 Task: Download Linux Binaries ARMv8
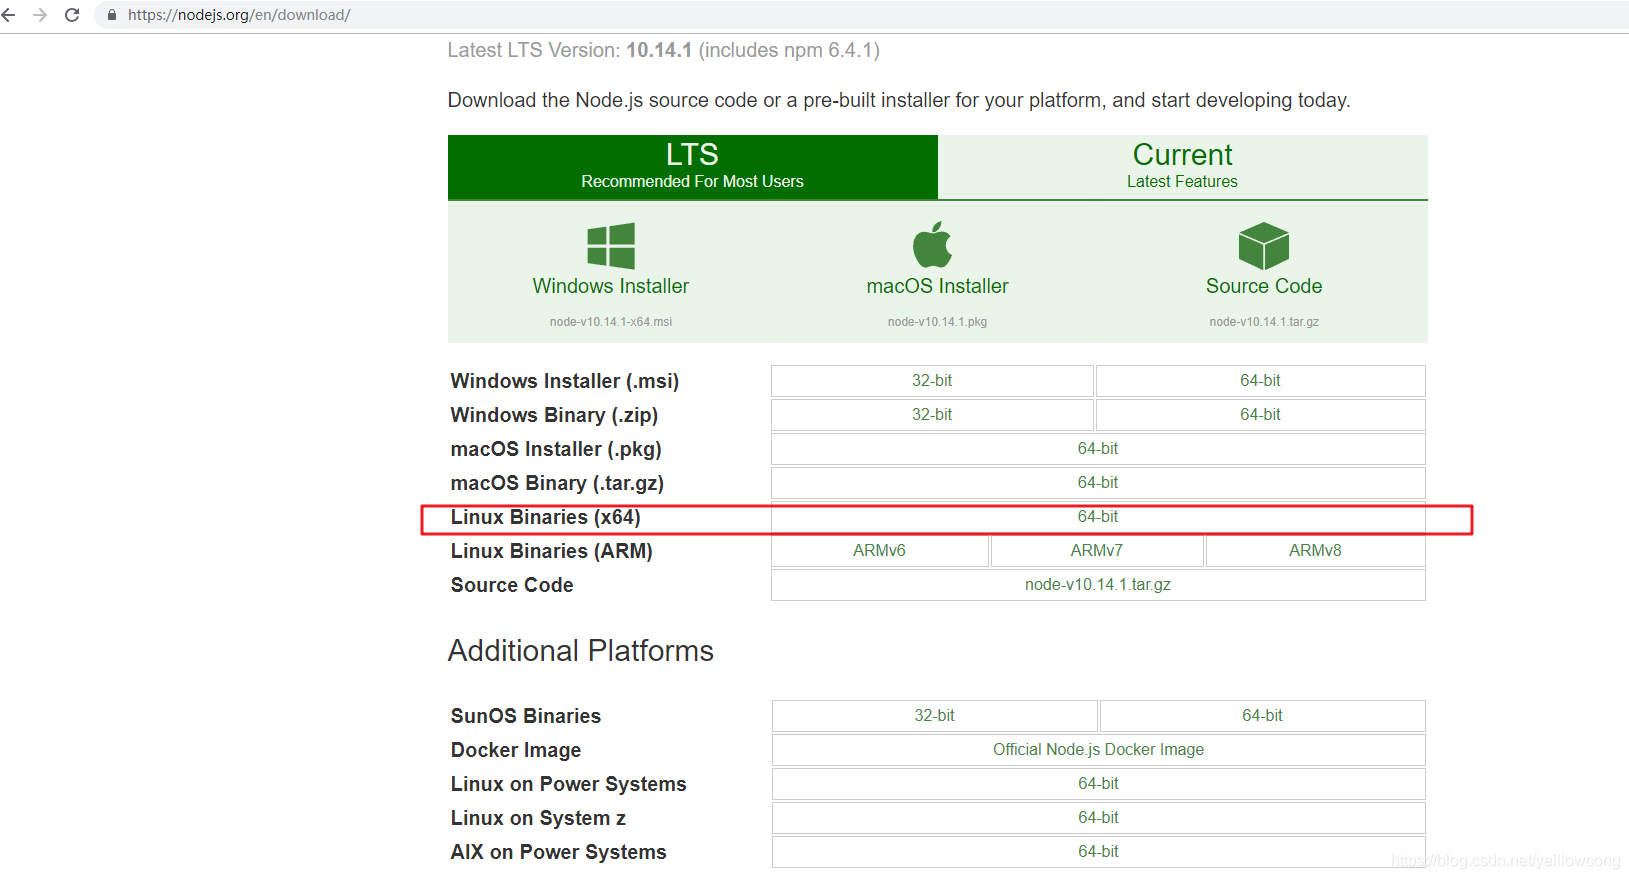click(1315, 551)
